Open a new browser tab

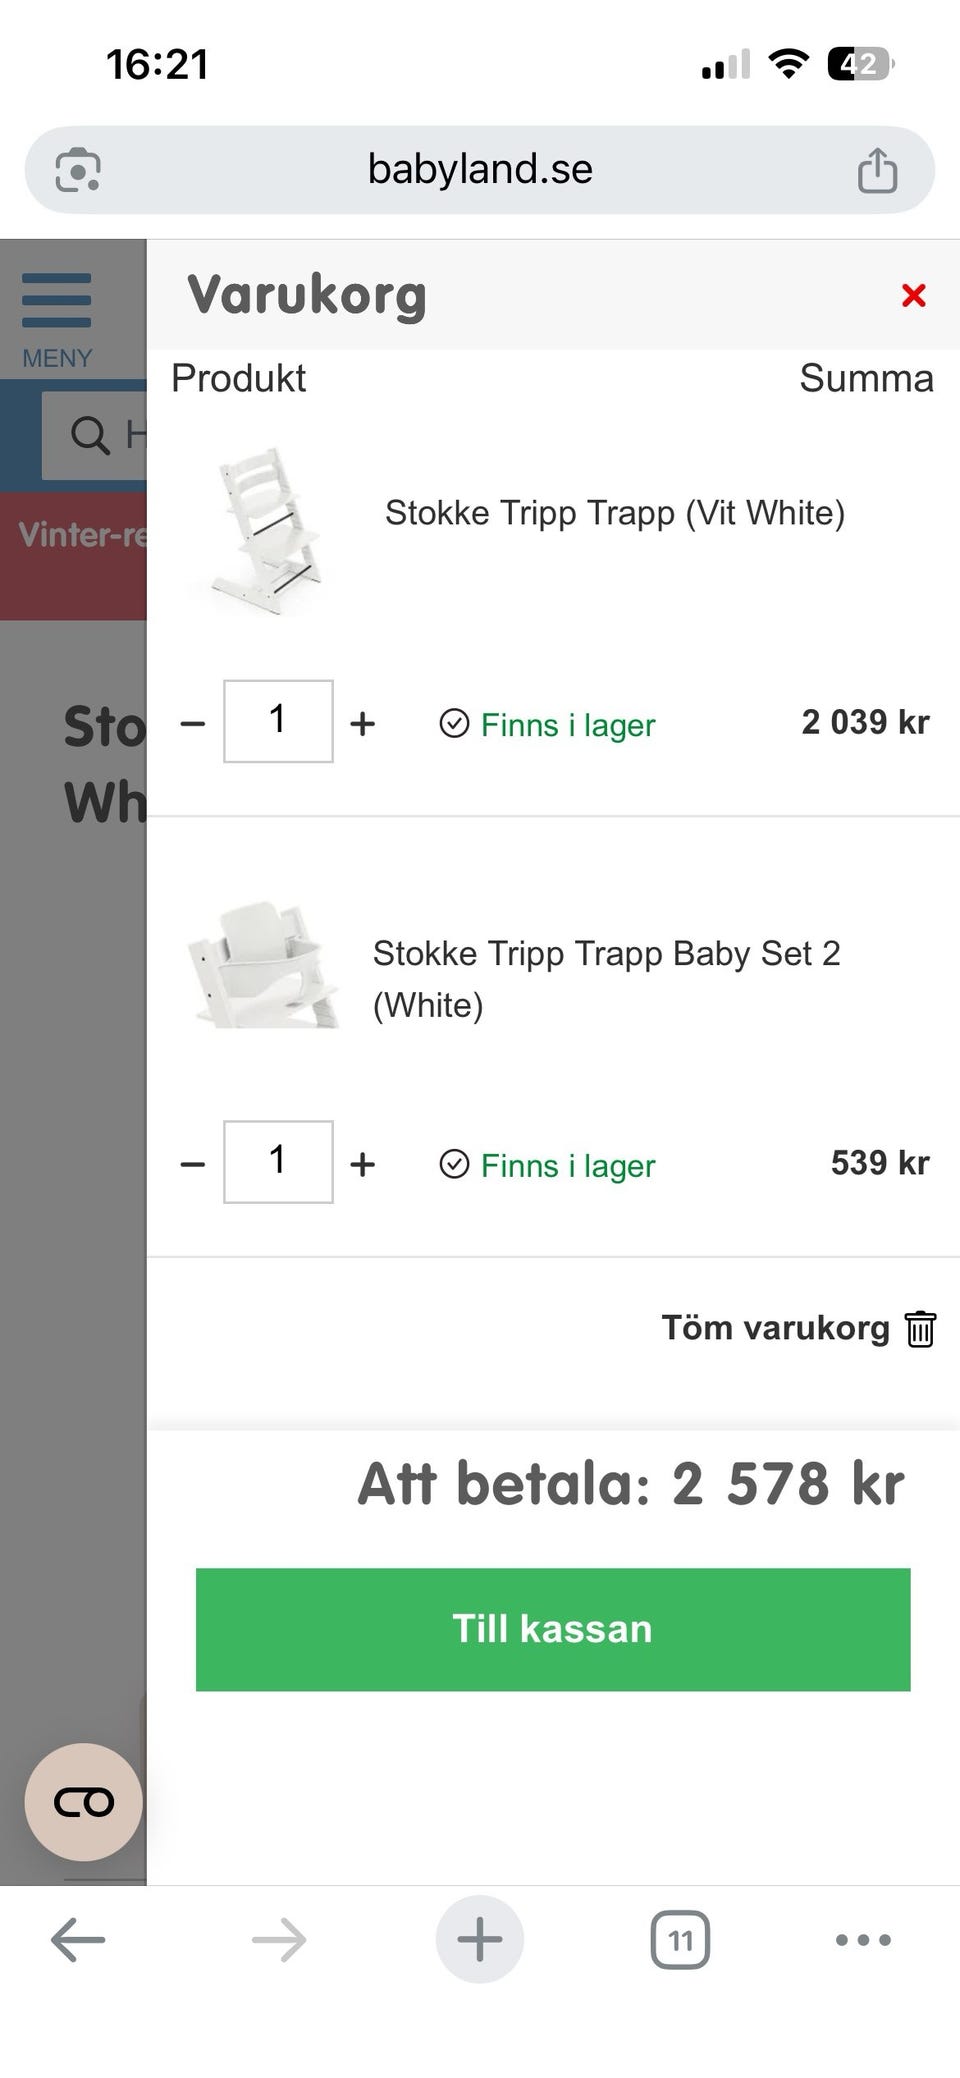point(480,1940)
